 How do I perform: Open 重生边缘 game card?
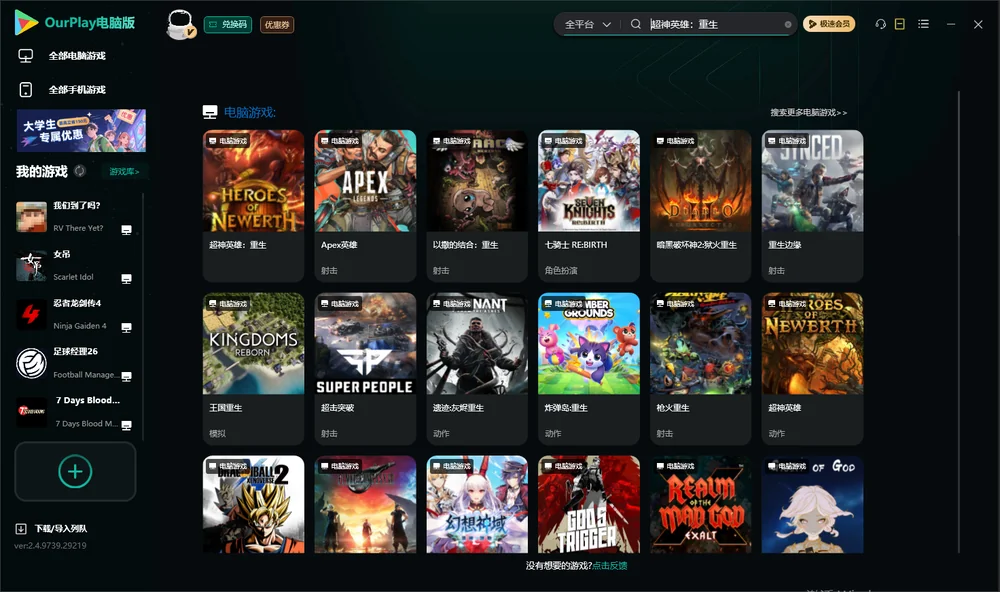(x=812, y=205)
